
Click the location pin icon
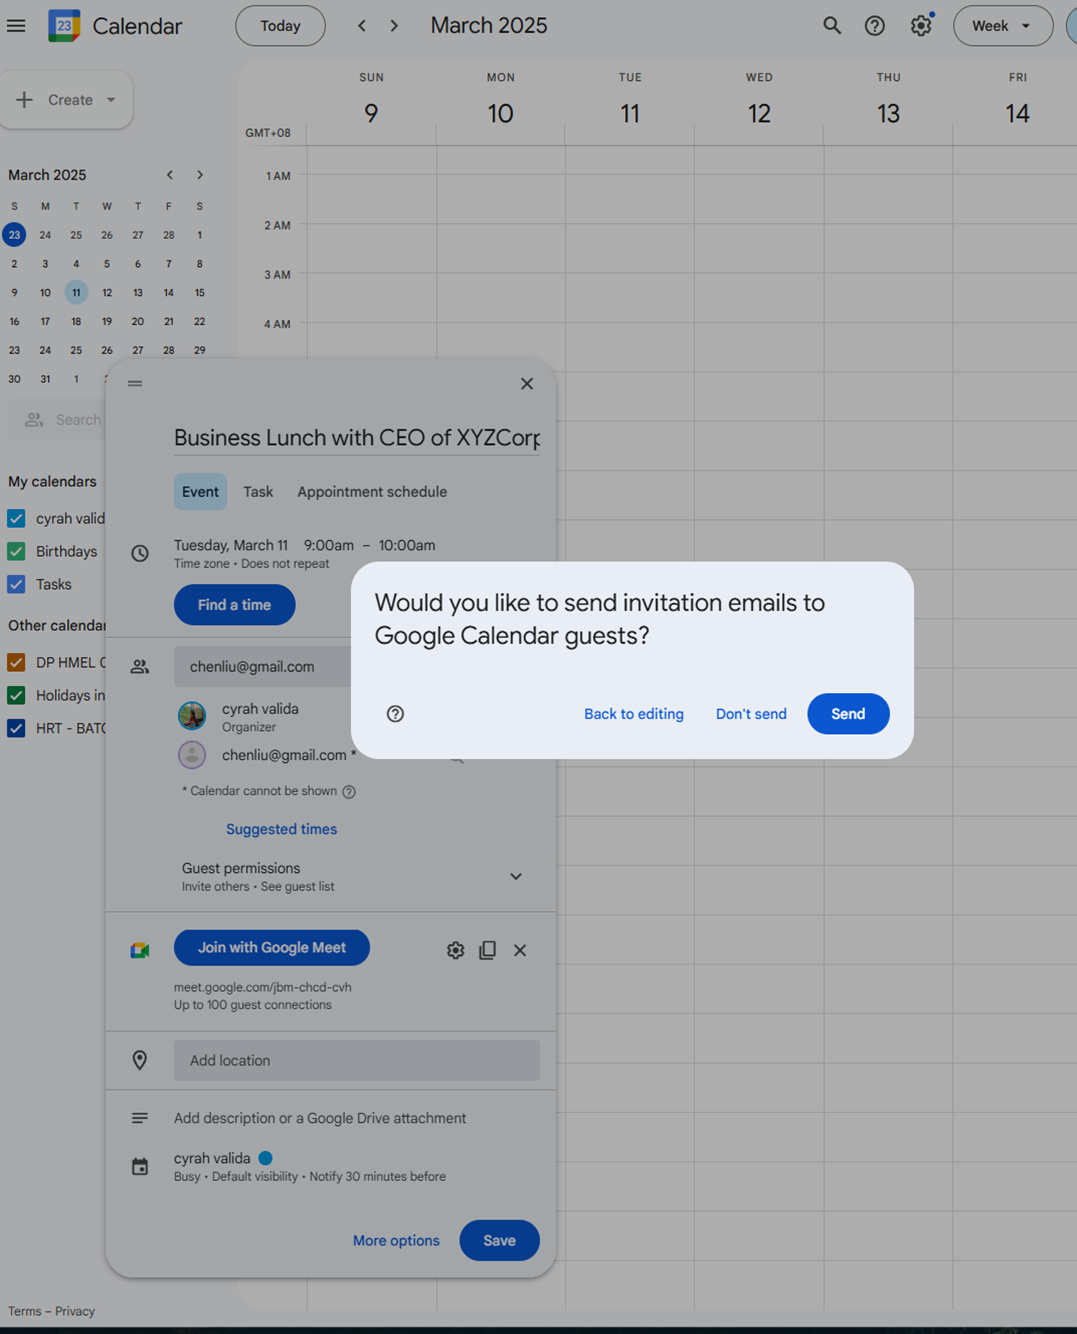(x=140, y=1060)
